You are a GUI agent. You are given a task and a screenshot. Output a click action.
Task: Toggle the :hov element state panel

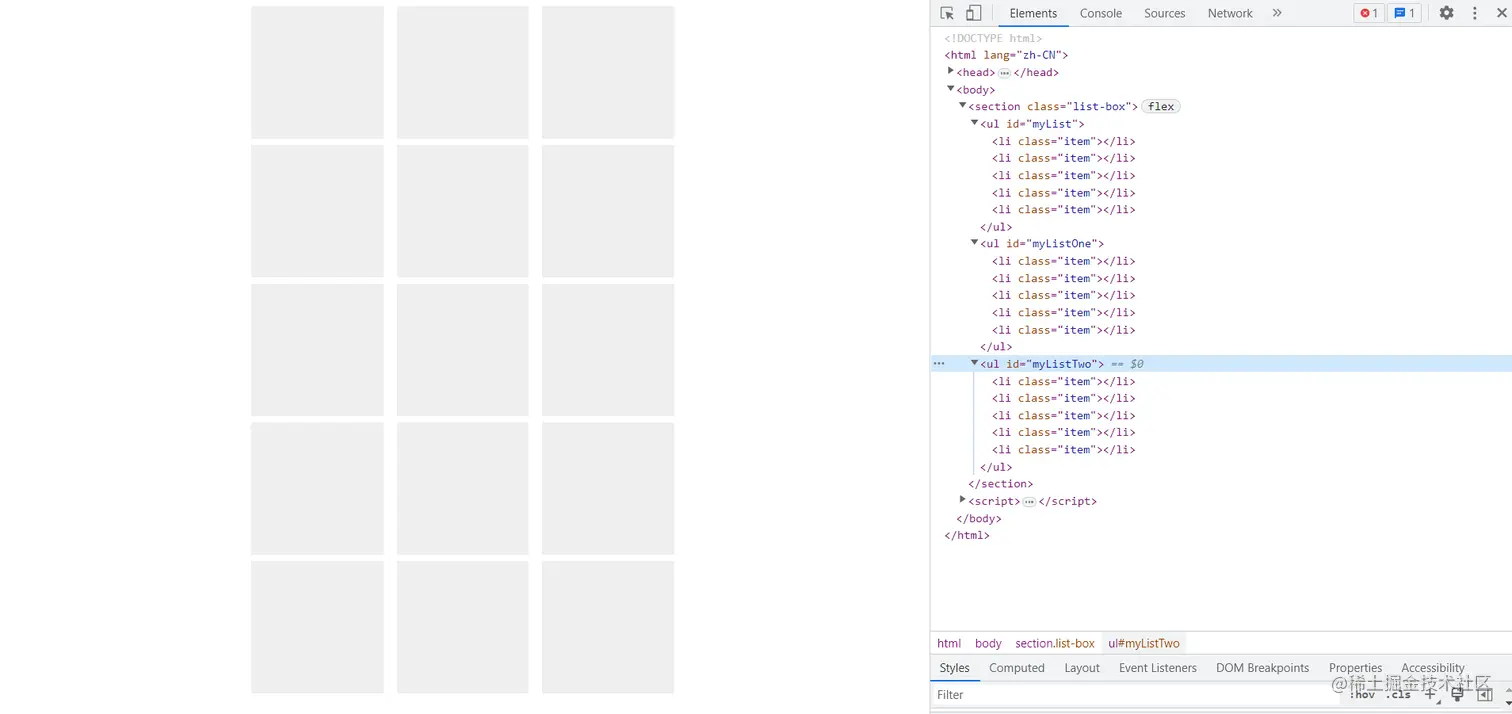tap(1363, 694)
